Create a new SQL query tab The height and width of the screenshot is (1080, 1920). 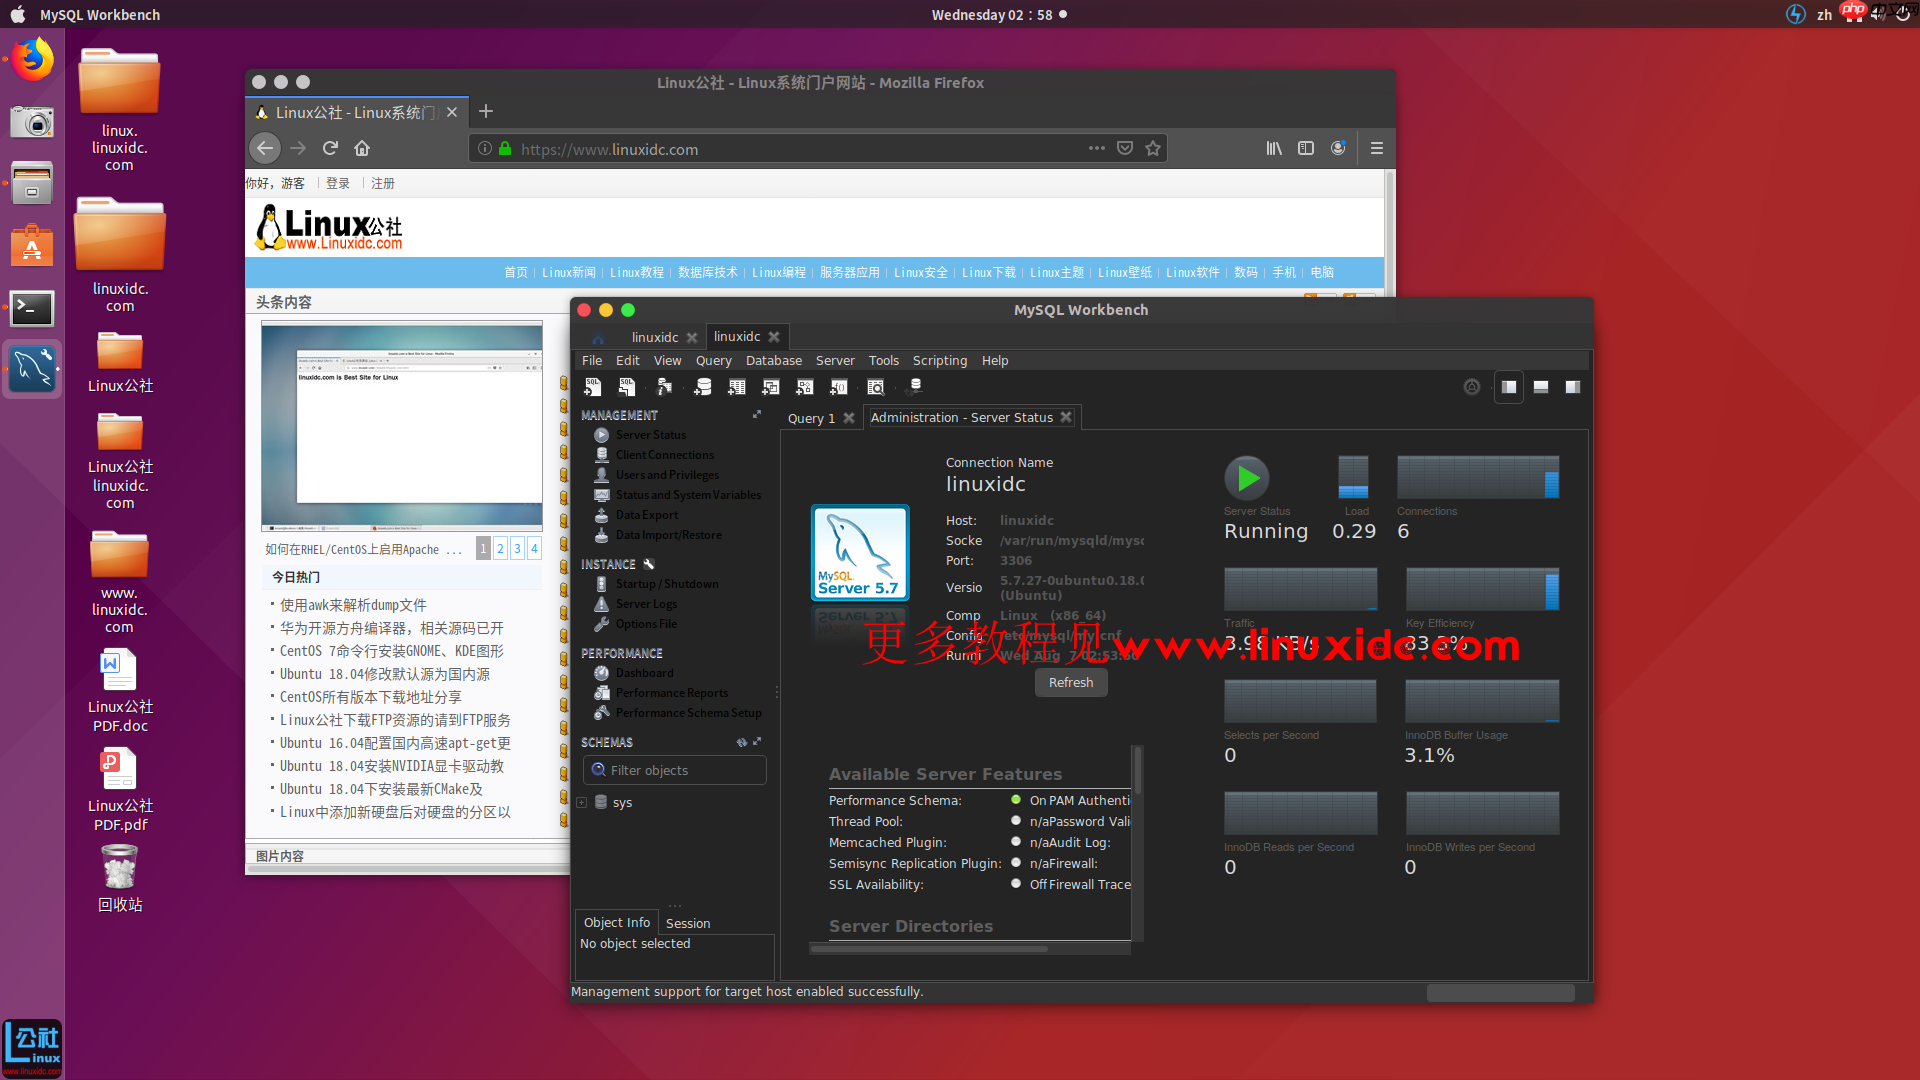[592, 387]
